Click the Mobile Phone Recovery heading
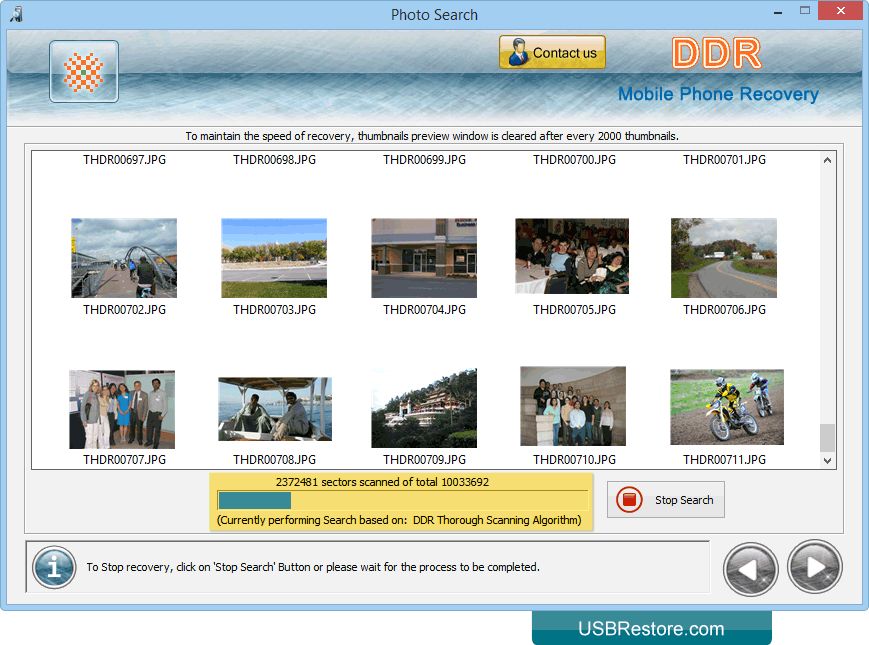 click(x=718, y=94)
